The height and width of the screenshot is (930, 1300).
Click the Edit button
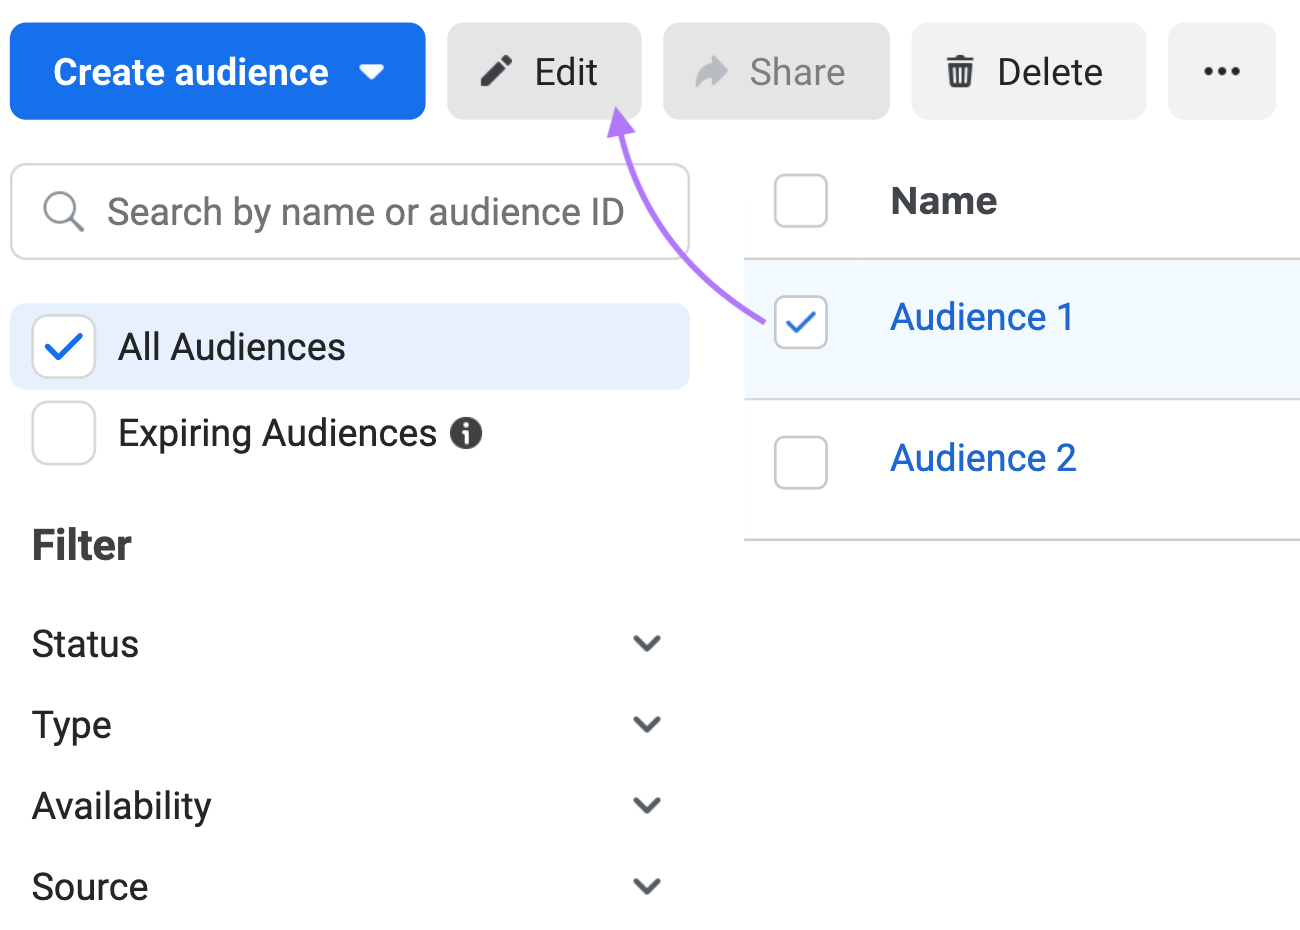click(x=544, y=71)
